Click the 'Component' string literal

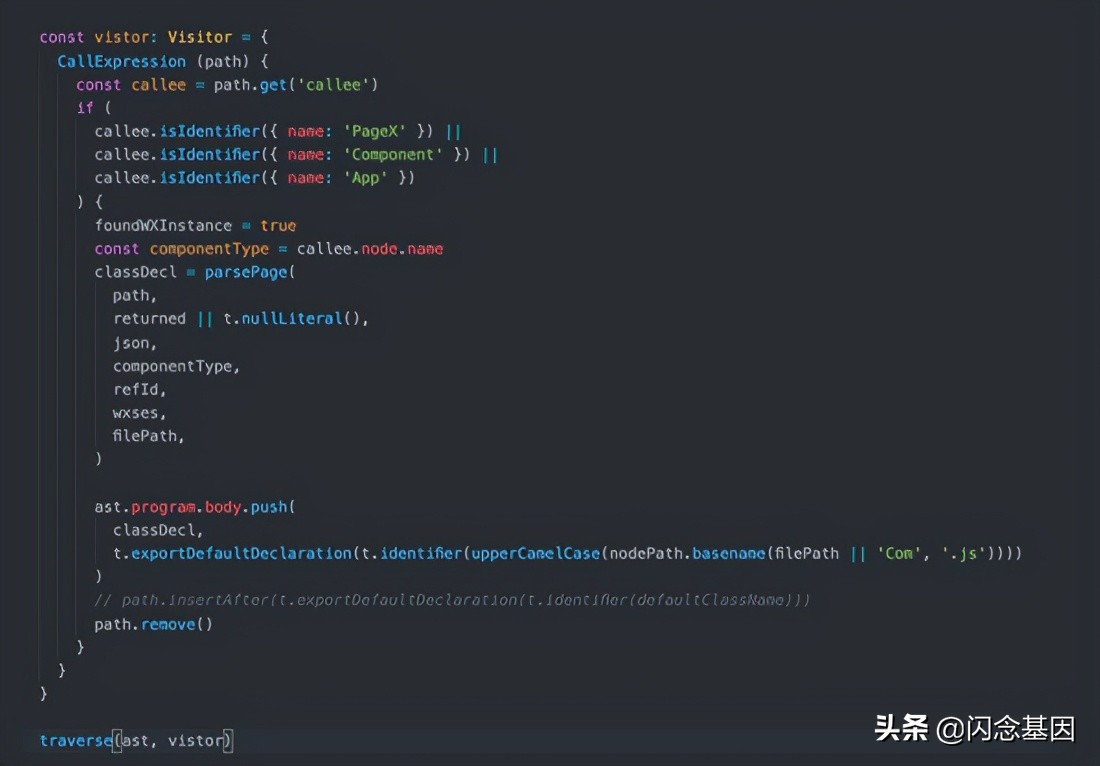392,154
